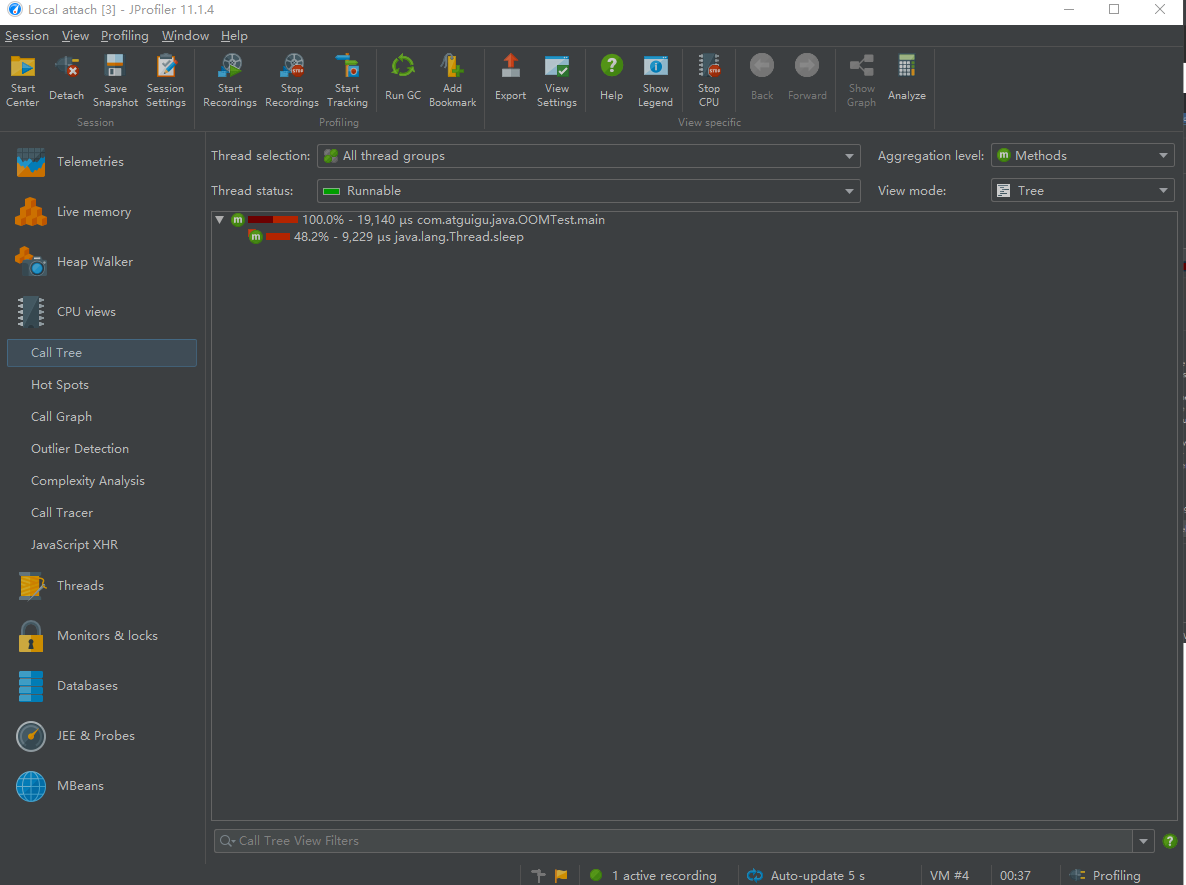Switch to the Hot Spots tab
The height and width of the screenshot is (885, 1186).
[x=60, y=384]
